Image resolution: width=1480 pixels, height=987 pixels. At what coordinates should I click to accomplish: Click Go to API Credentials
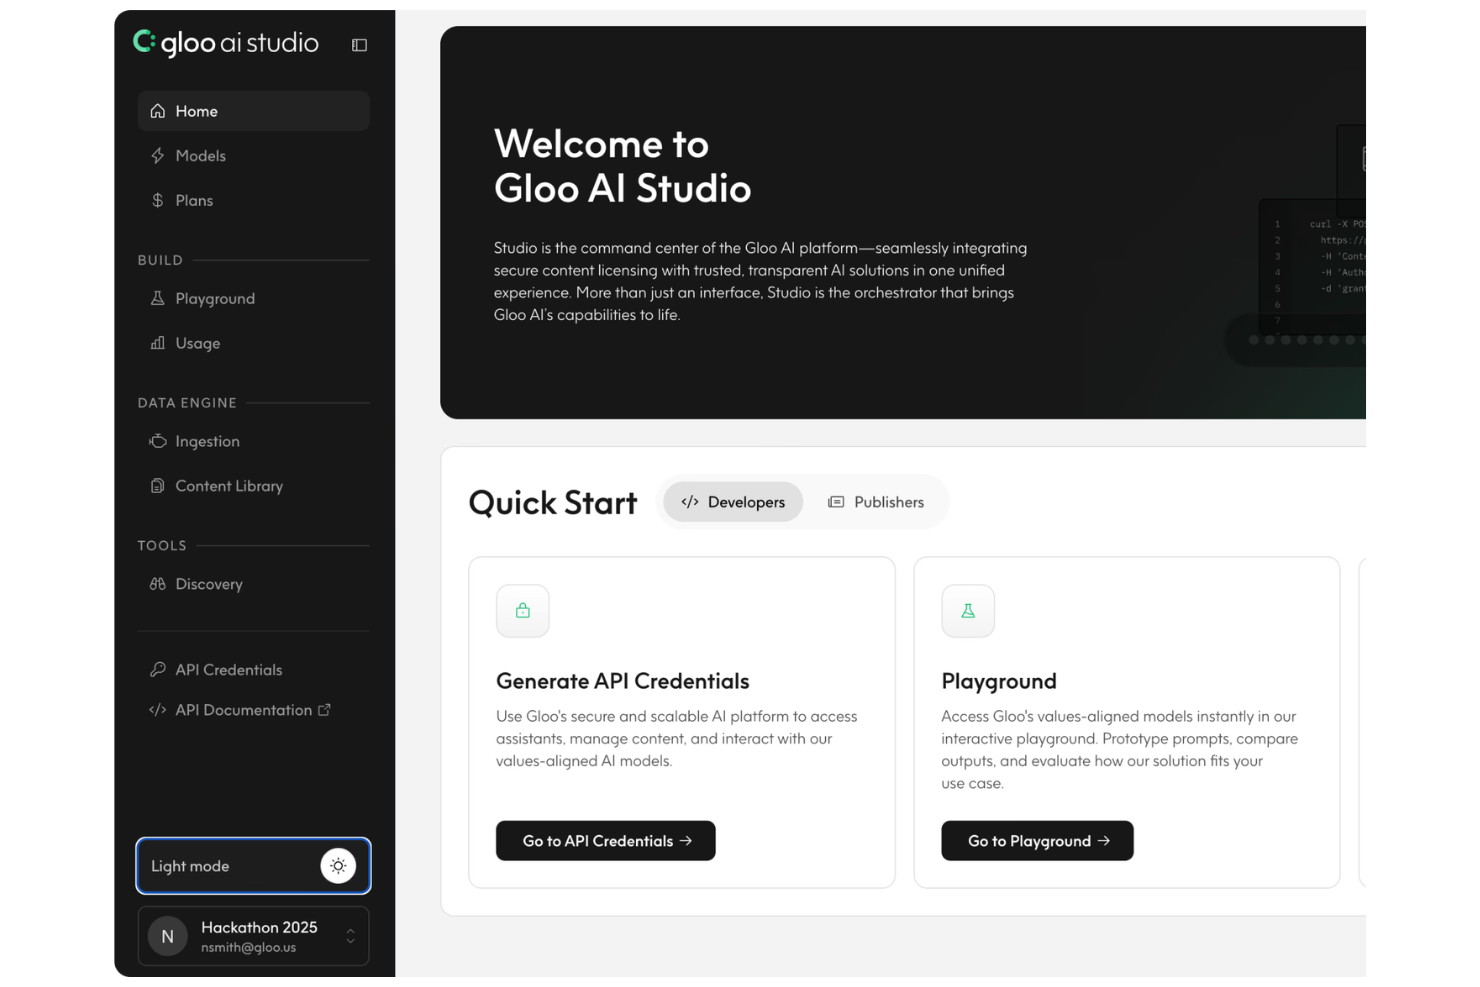(x=605, y=840)
